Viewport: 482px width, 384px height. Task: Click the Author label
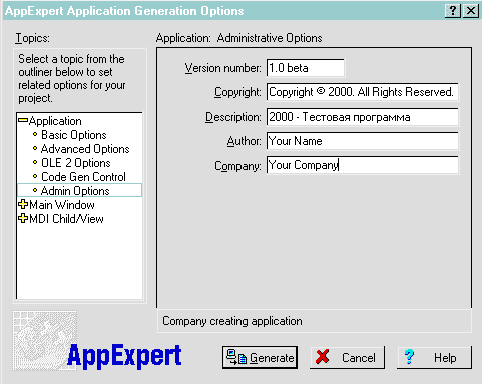pyautogui.click(x=244, y=141)
